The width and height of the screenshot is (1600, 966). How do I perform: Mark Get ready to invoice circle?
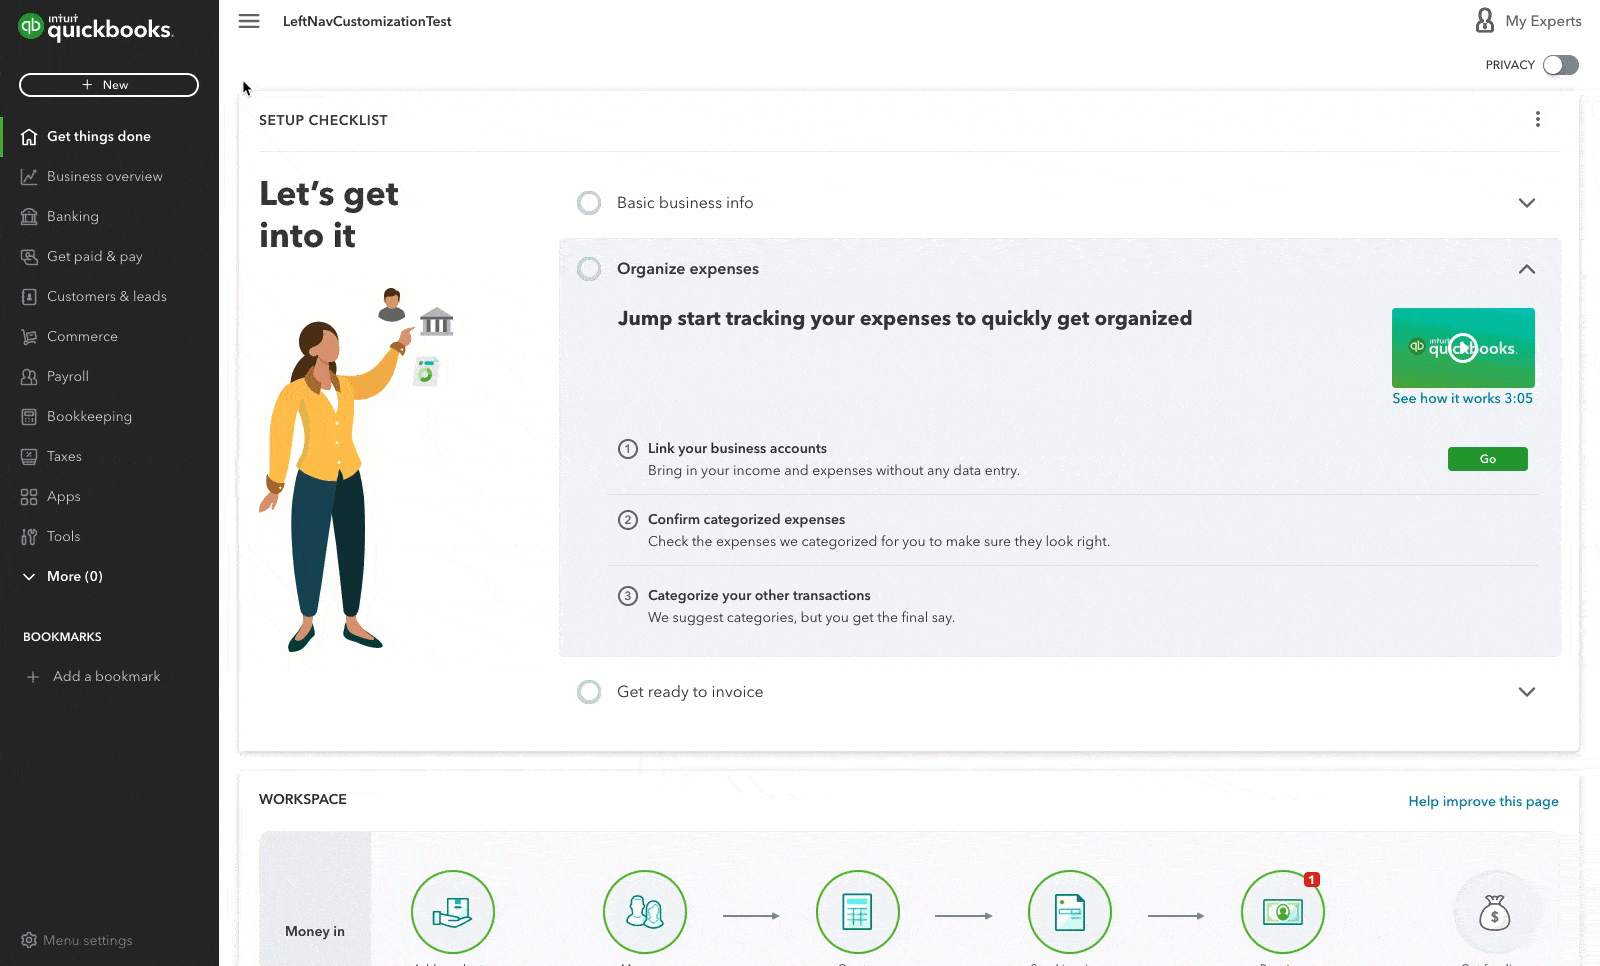click(x=589, y=692)
